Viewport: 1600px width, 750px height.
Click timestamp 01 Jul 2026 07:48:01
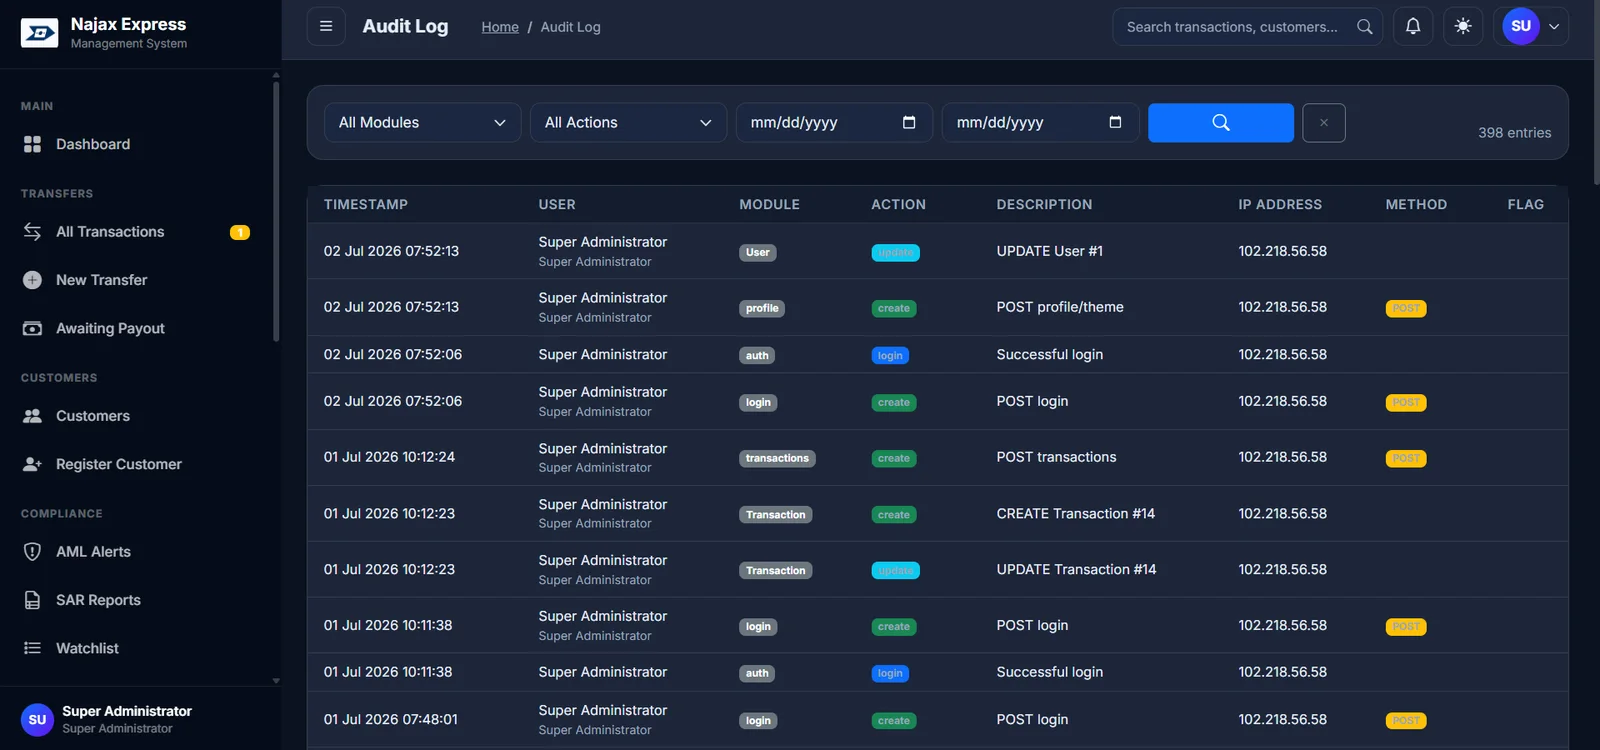pyautogui.click(x=391, y=719)
